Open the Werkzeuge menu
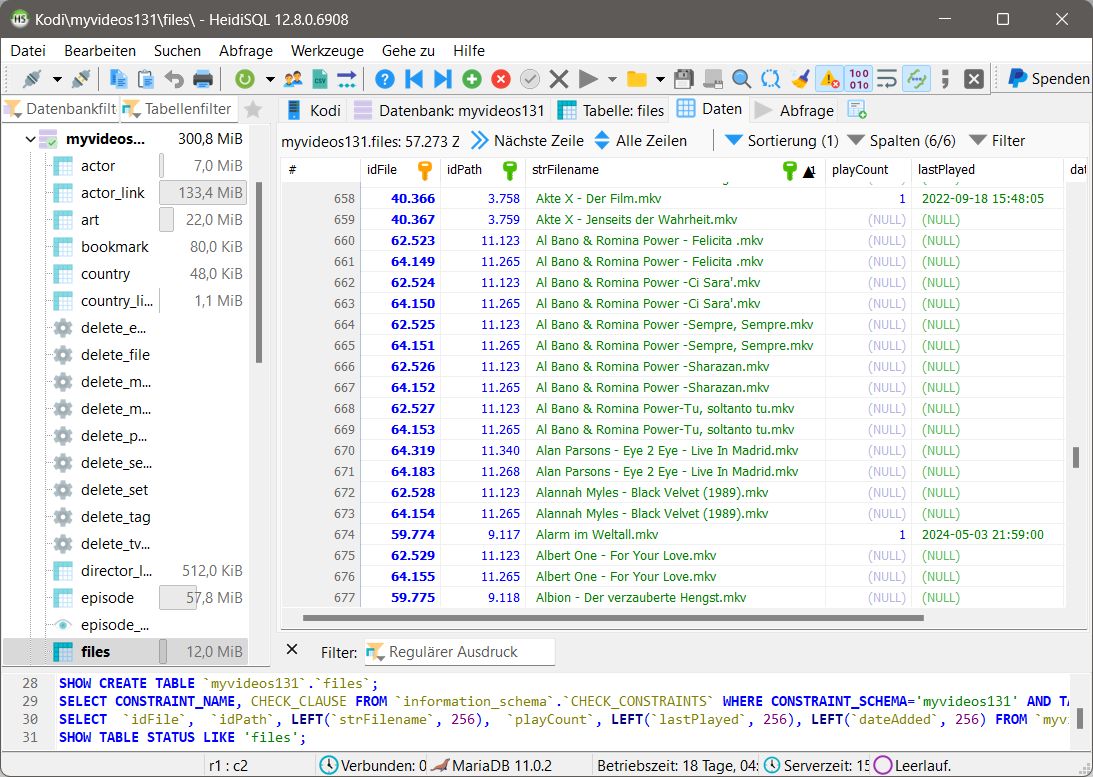The width and height of the screenshot is (1093, 777). 327,51
